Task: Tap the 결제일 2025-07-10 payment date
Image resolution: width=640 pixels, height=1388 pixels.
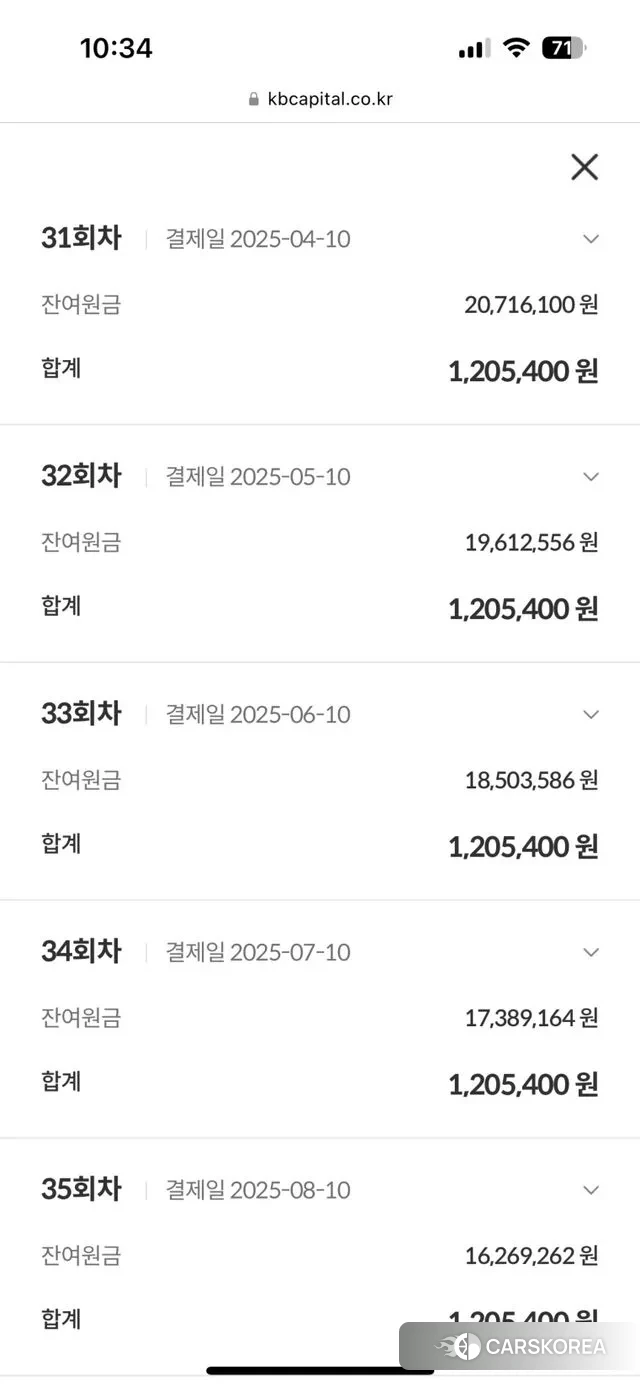Action: tap(258, 952)
